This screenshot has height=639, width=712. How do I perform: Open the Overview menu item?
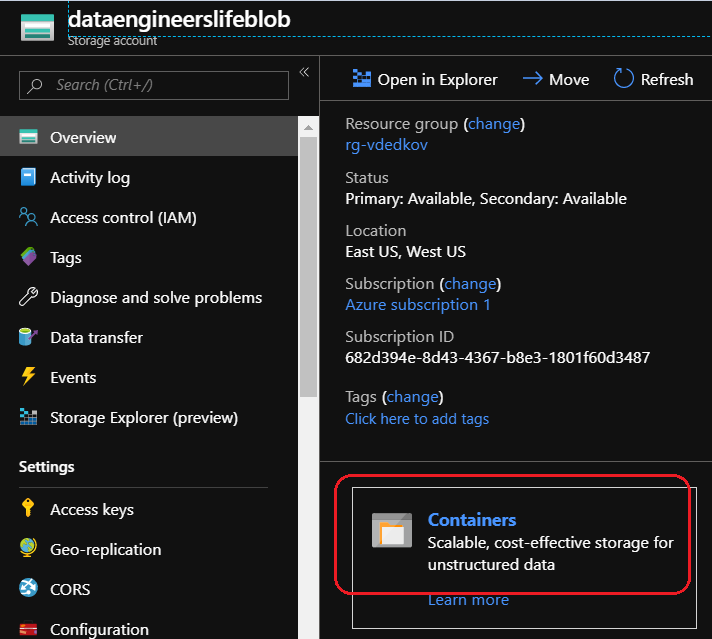[149, 137]
